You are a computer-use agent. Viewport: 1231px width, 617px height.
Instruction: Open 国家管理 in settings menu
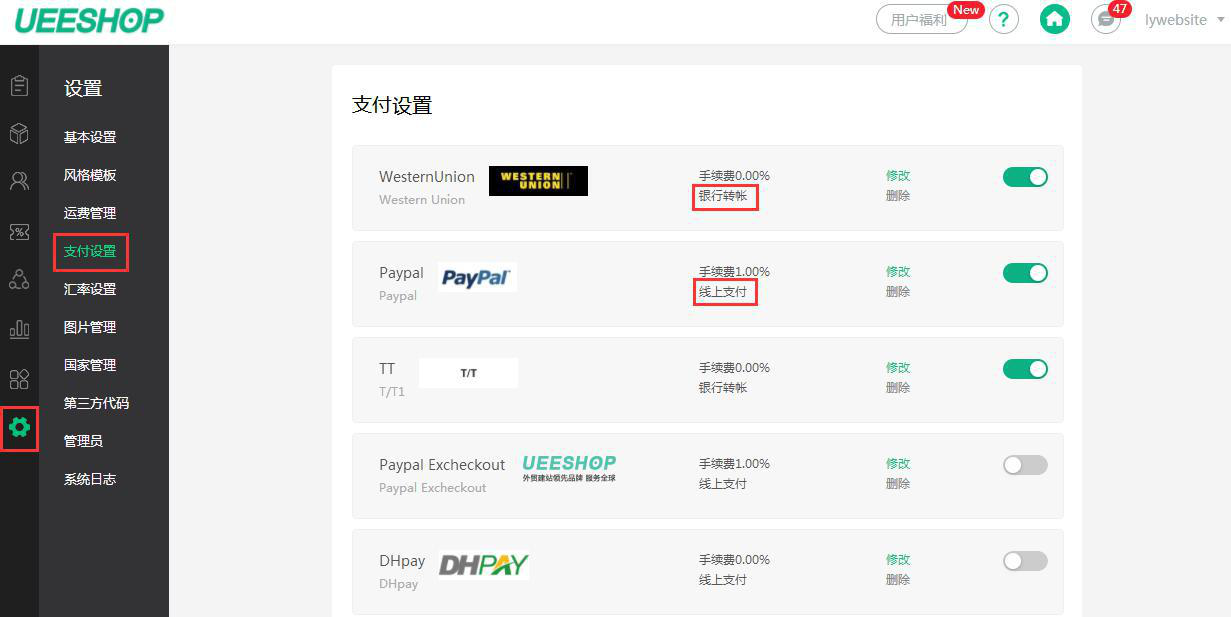tap(90, 365)
